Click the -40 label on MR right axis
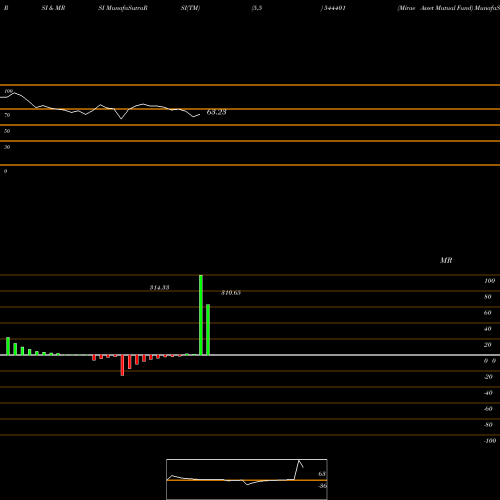Image resolution: width=500 pixels, height=500 pixels. click(488, 393)
